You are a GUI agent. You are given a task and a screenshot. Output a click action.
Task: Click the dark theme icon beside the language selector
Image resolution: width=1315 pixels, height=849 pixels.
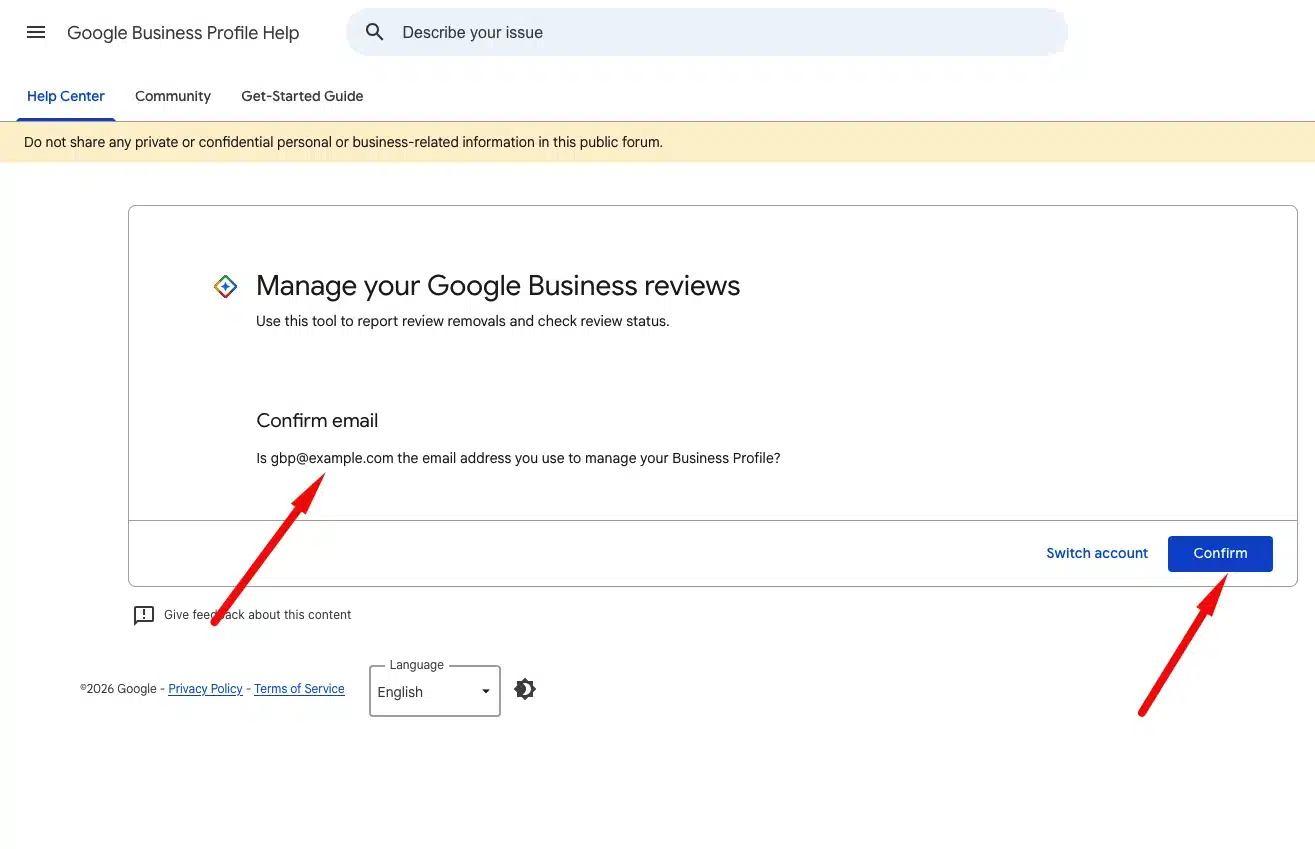pyautogui.click(x=524, y=689)
